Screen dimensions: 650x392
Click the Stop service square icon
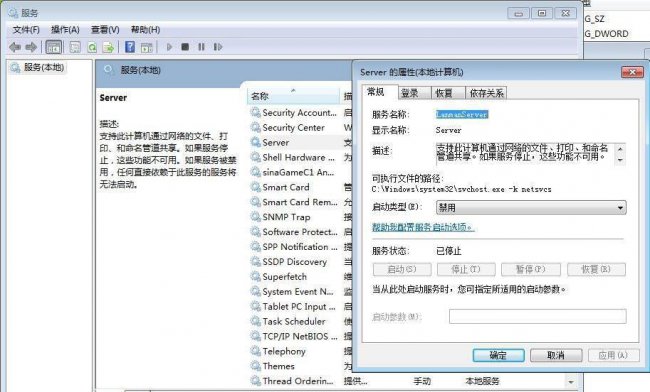185,47
